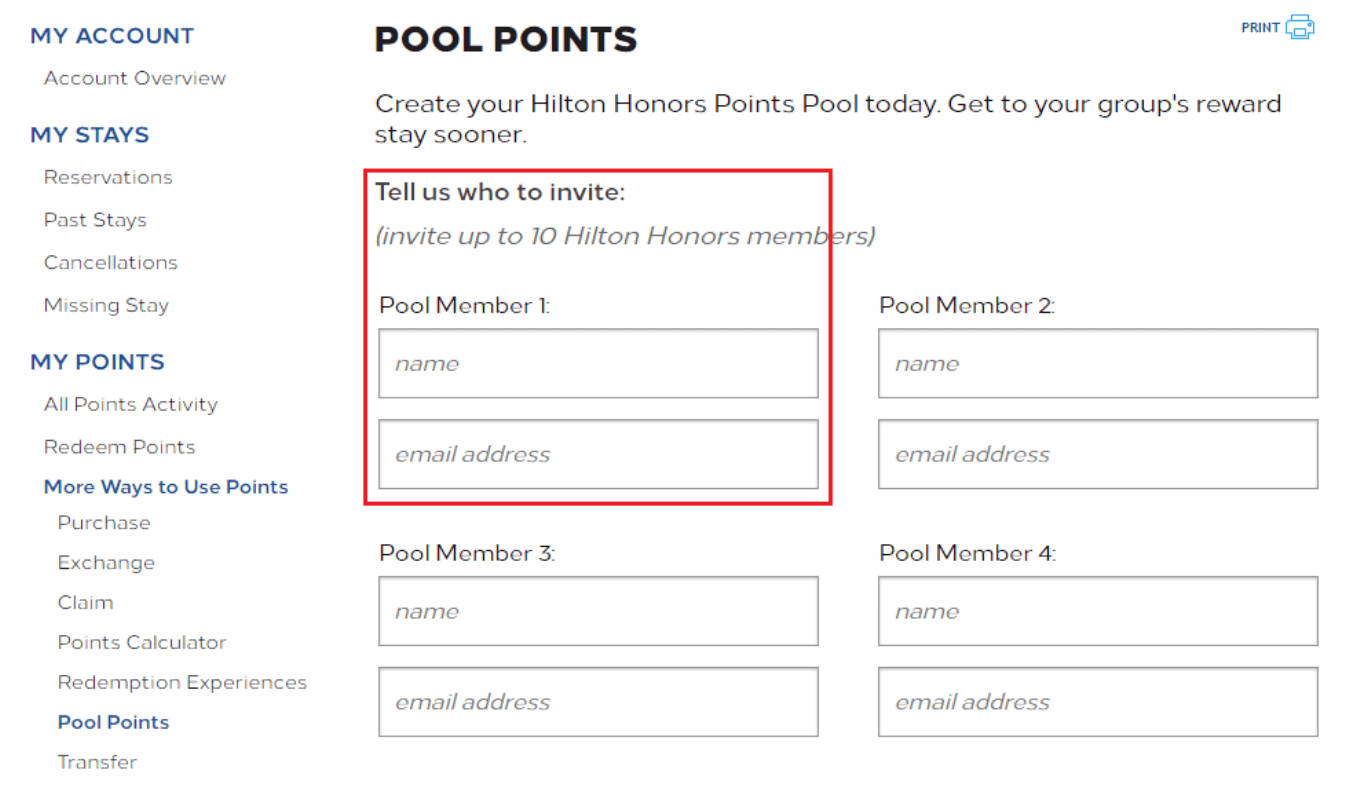Screen dimensions: 1368x788
Task: Select Exchange under More Ways to Use Points
Action: (106, 562)
